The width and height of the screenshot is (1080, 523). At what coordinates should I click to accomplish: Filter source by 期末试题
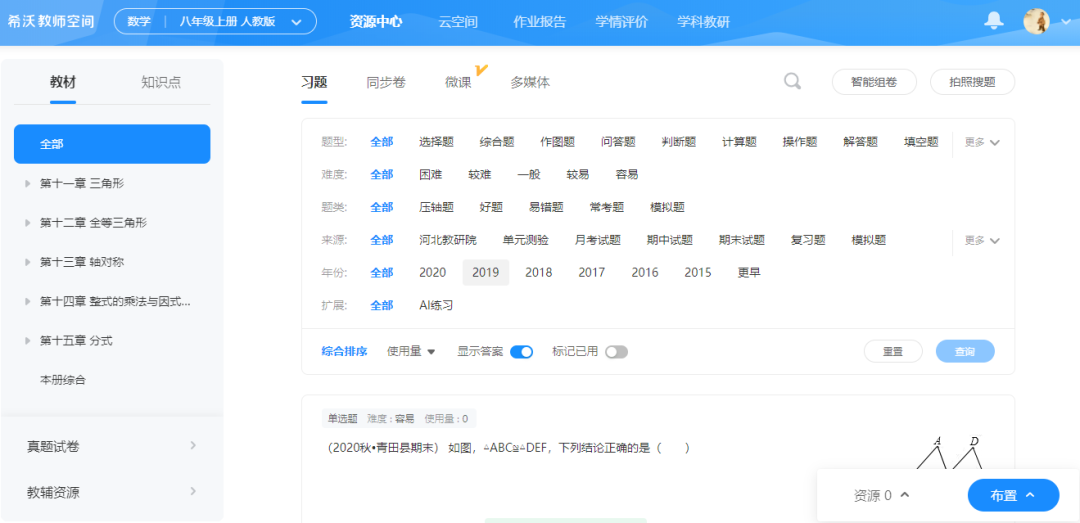742,240
